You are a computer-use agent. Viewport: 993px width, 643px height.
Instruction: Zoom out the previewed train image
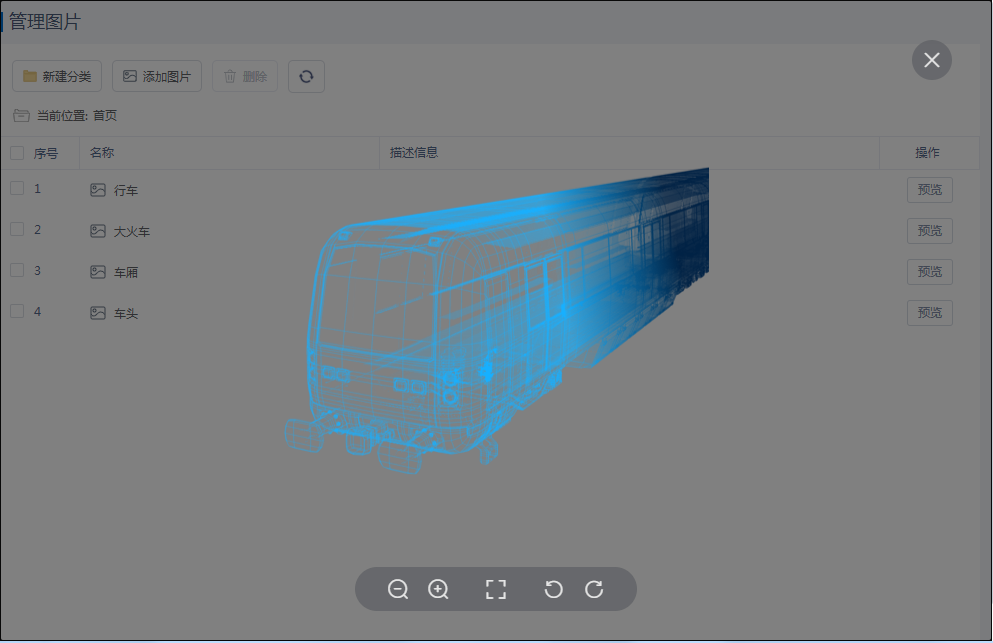tap(398, 589)
